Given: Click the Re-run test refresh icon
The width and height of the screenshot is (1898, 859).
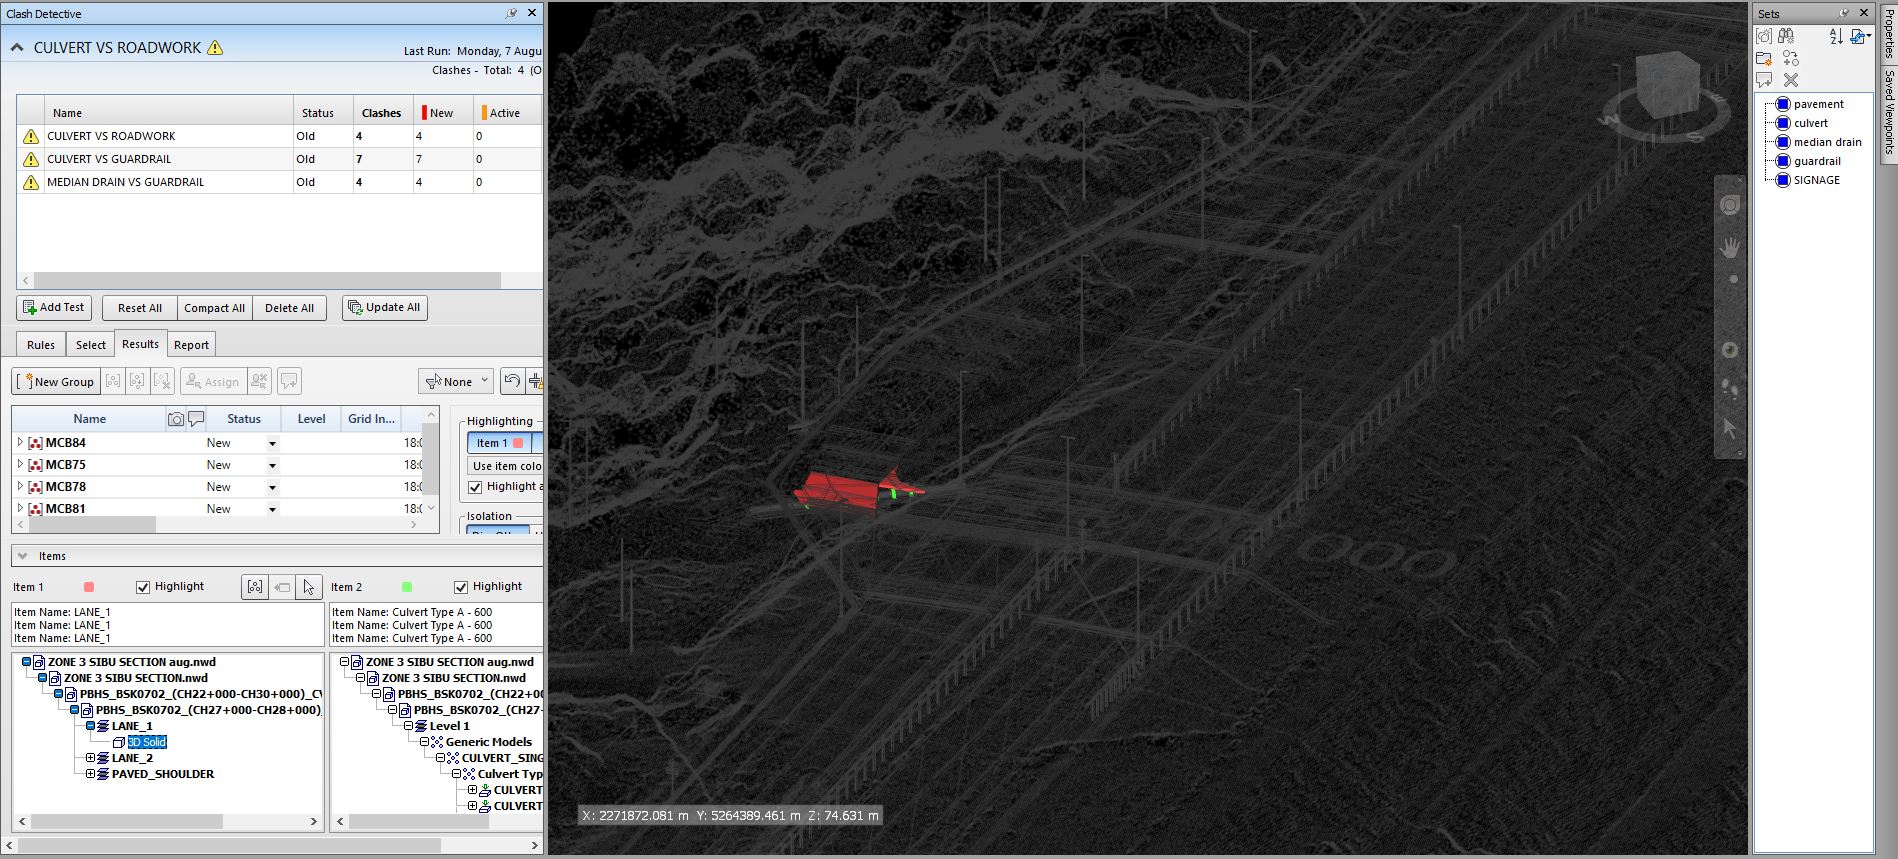Looking at the screenshot, I should click(x=512, y=381).
